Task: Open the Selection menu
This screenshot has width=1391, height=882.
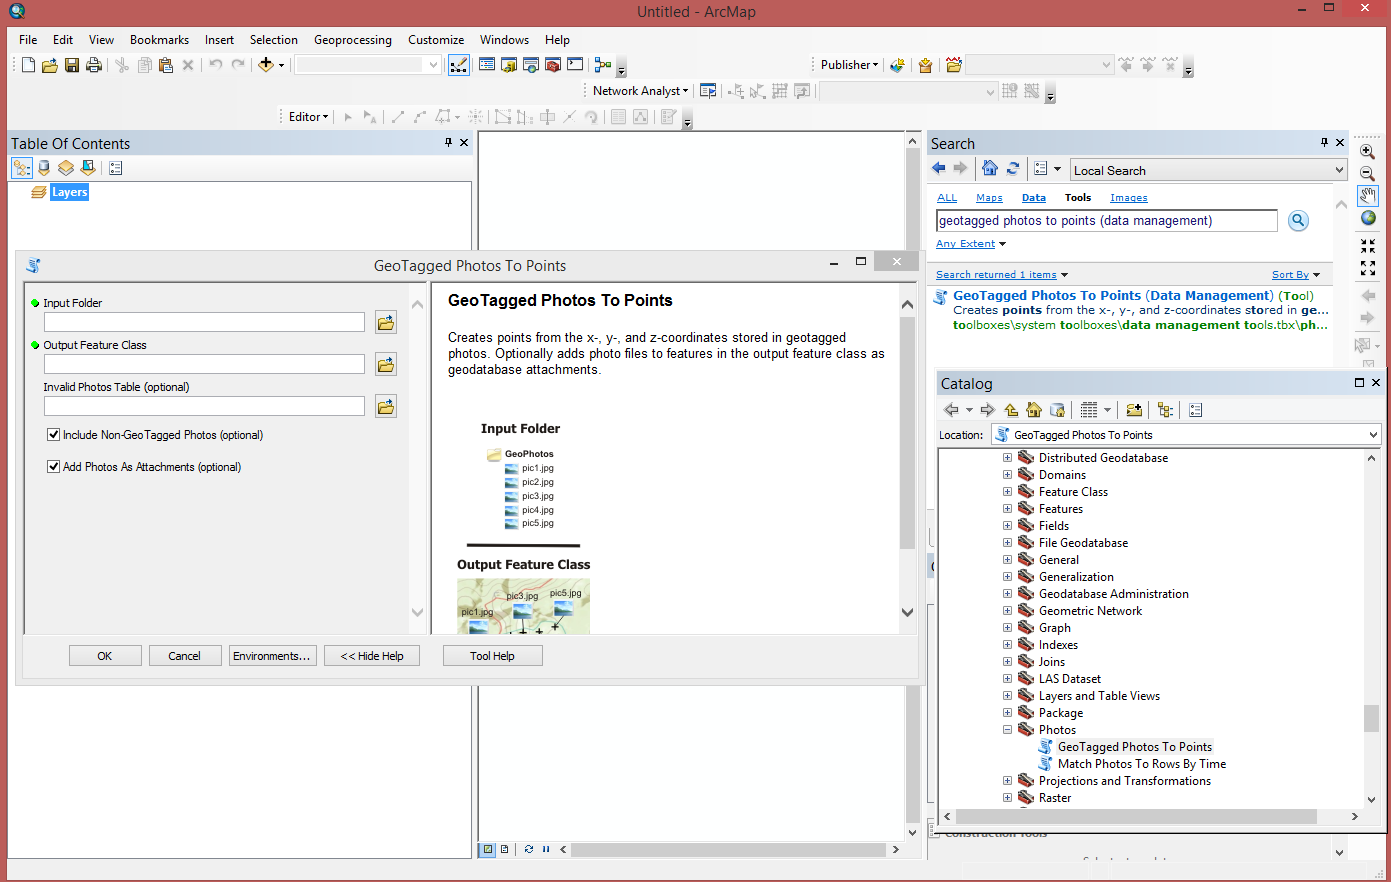Action: (x=273, y=40)
